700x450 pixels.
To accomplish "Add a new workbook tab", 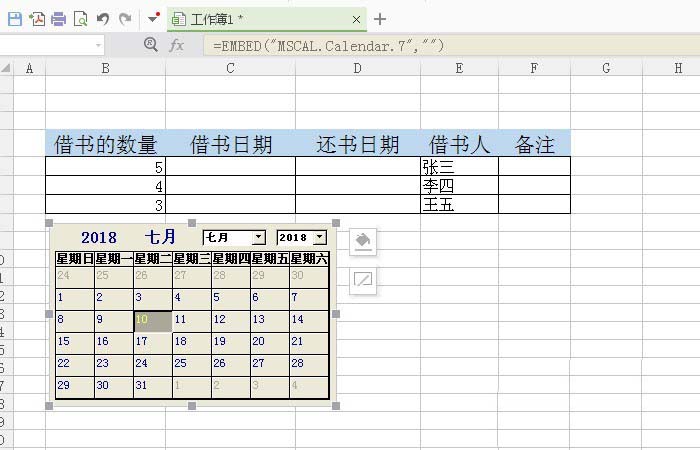I will pos(379,19).
